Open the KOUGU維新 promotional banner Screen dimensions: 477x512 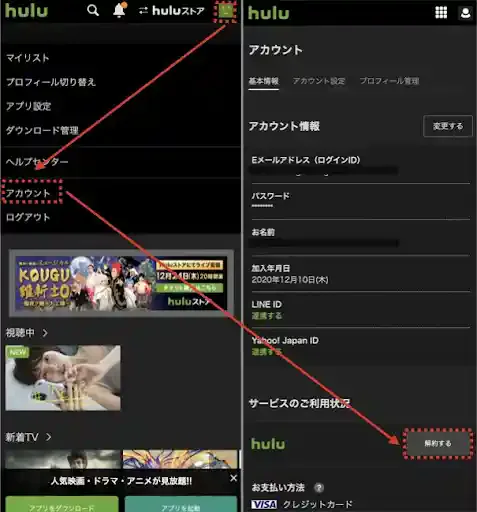tap(121, 283)
